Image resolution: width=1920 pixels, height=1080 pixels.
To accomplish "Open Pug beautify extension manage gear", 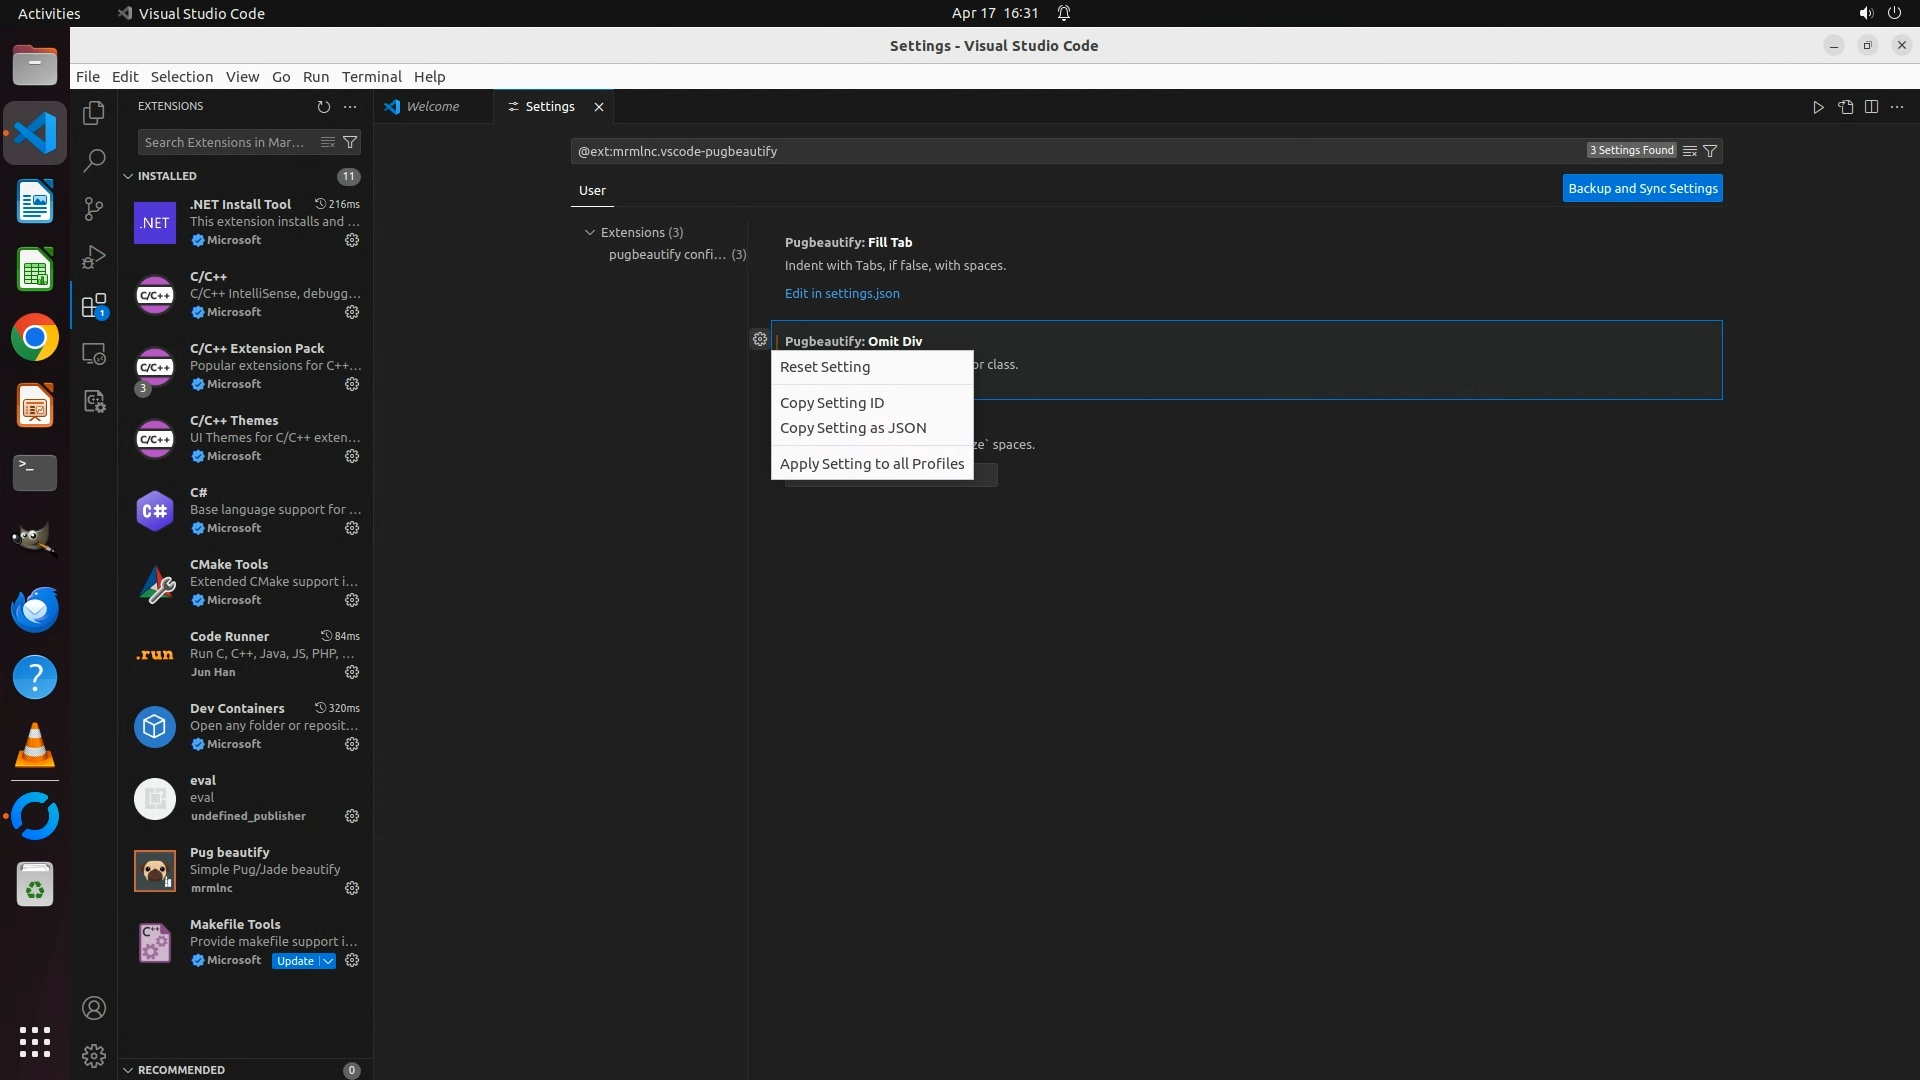I will (x=352, y=888).
